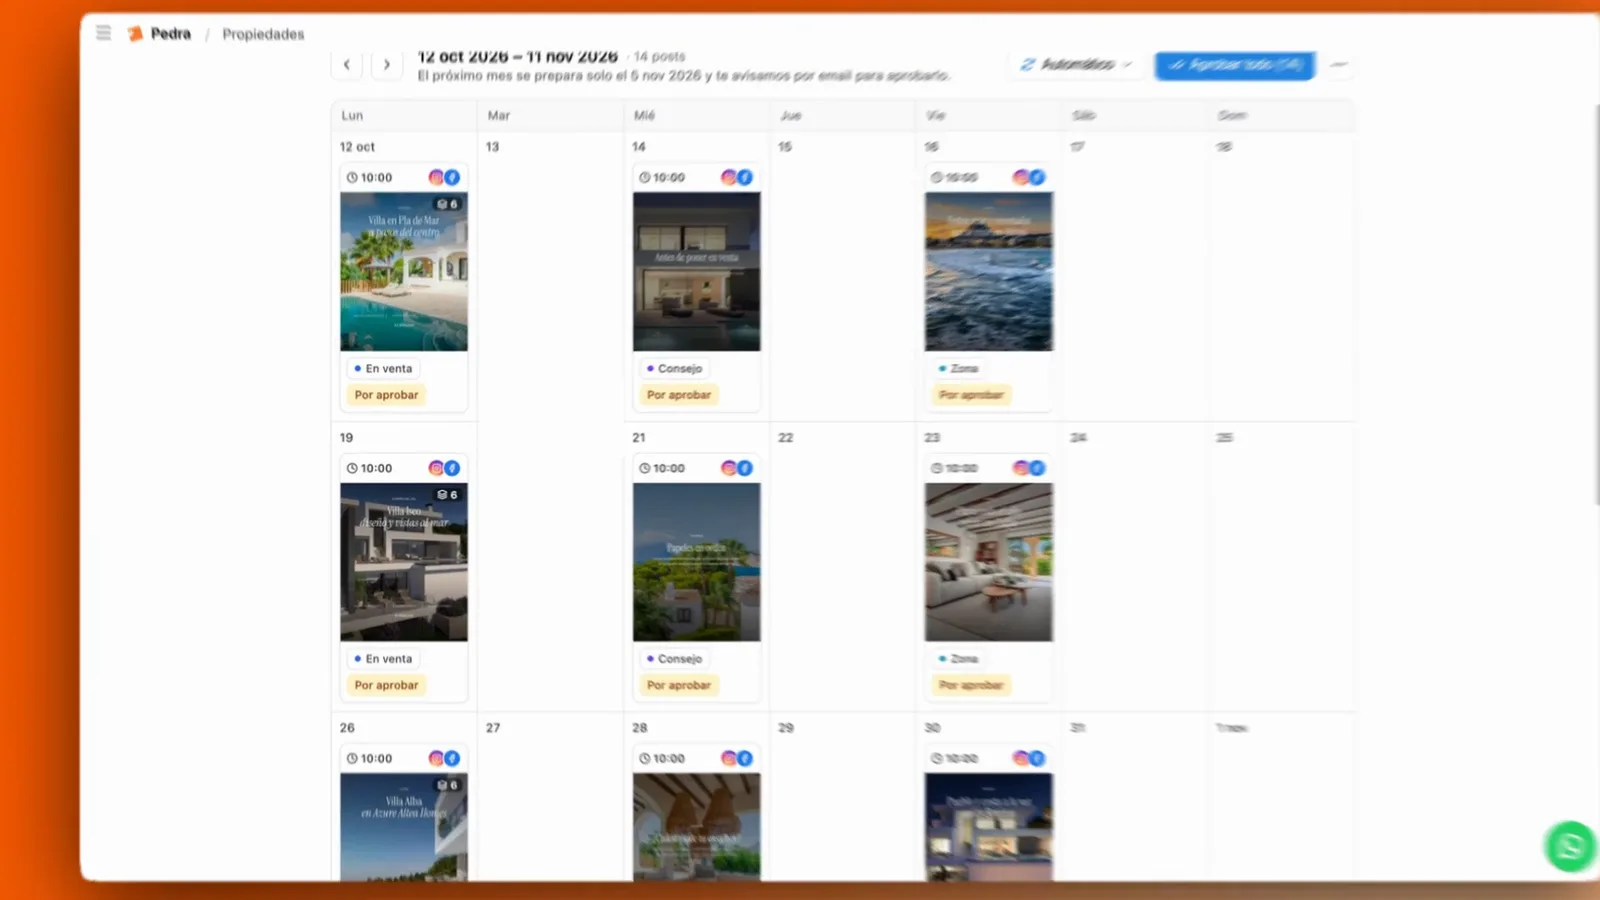Image resolution: width=1600 pixels, height=900 pixels.
Task: Click Facebook icon on Oct 12 post
Action: click(452, 177)
